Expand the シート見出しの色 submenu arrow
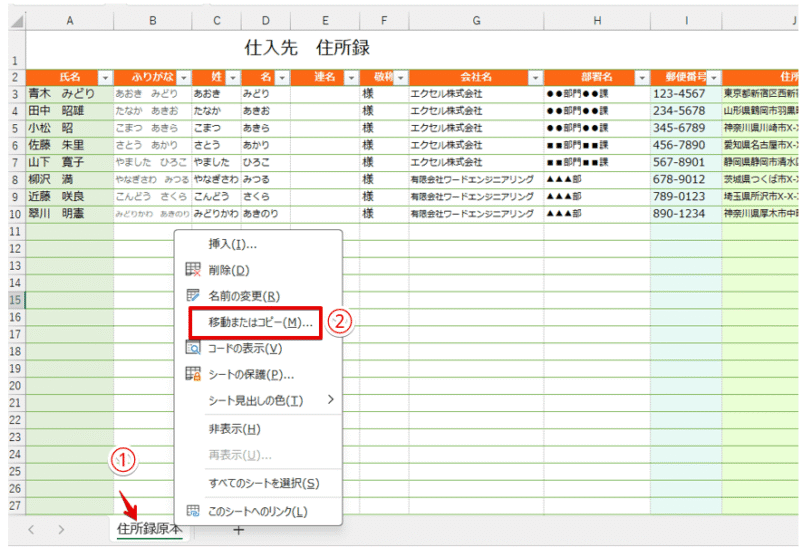812x547 pixels. click(330, 399)
